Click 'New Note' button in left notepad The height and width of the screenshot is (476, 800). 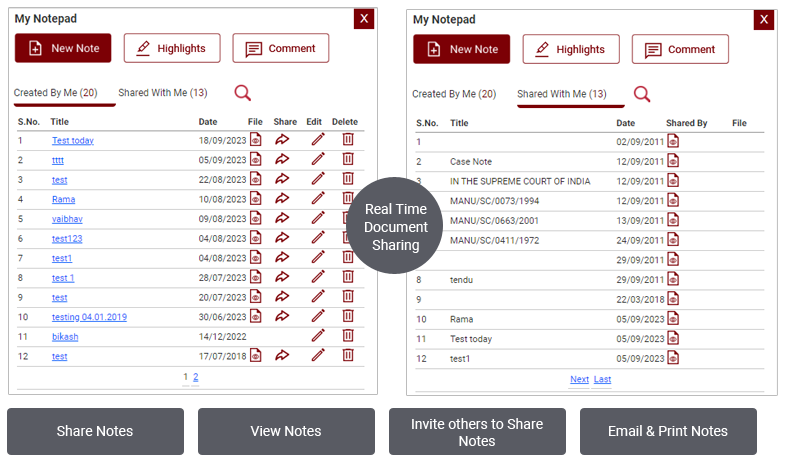coord(63,48)
